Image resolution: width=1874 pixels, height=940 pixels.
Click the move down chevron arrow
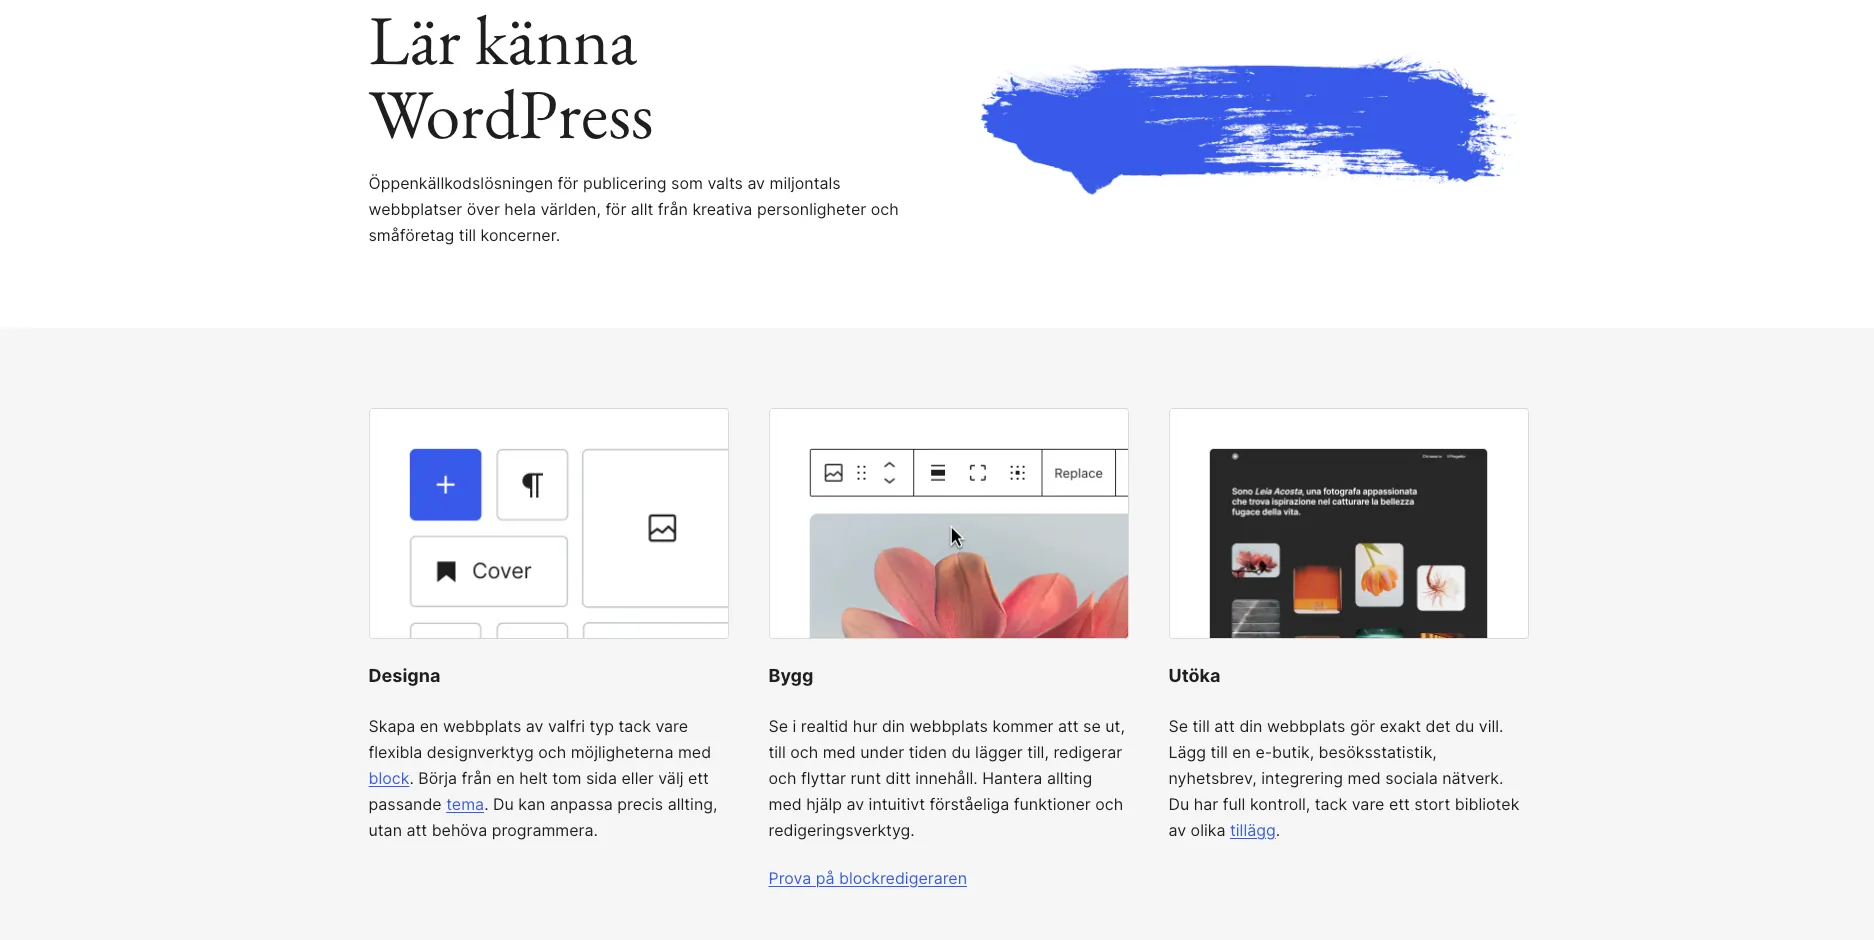[889, 481]
